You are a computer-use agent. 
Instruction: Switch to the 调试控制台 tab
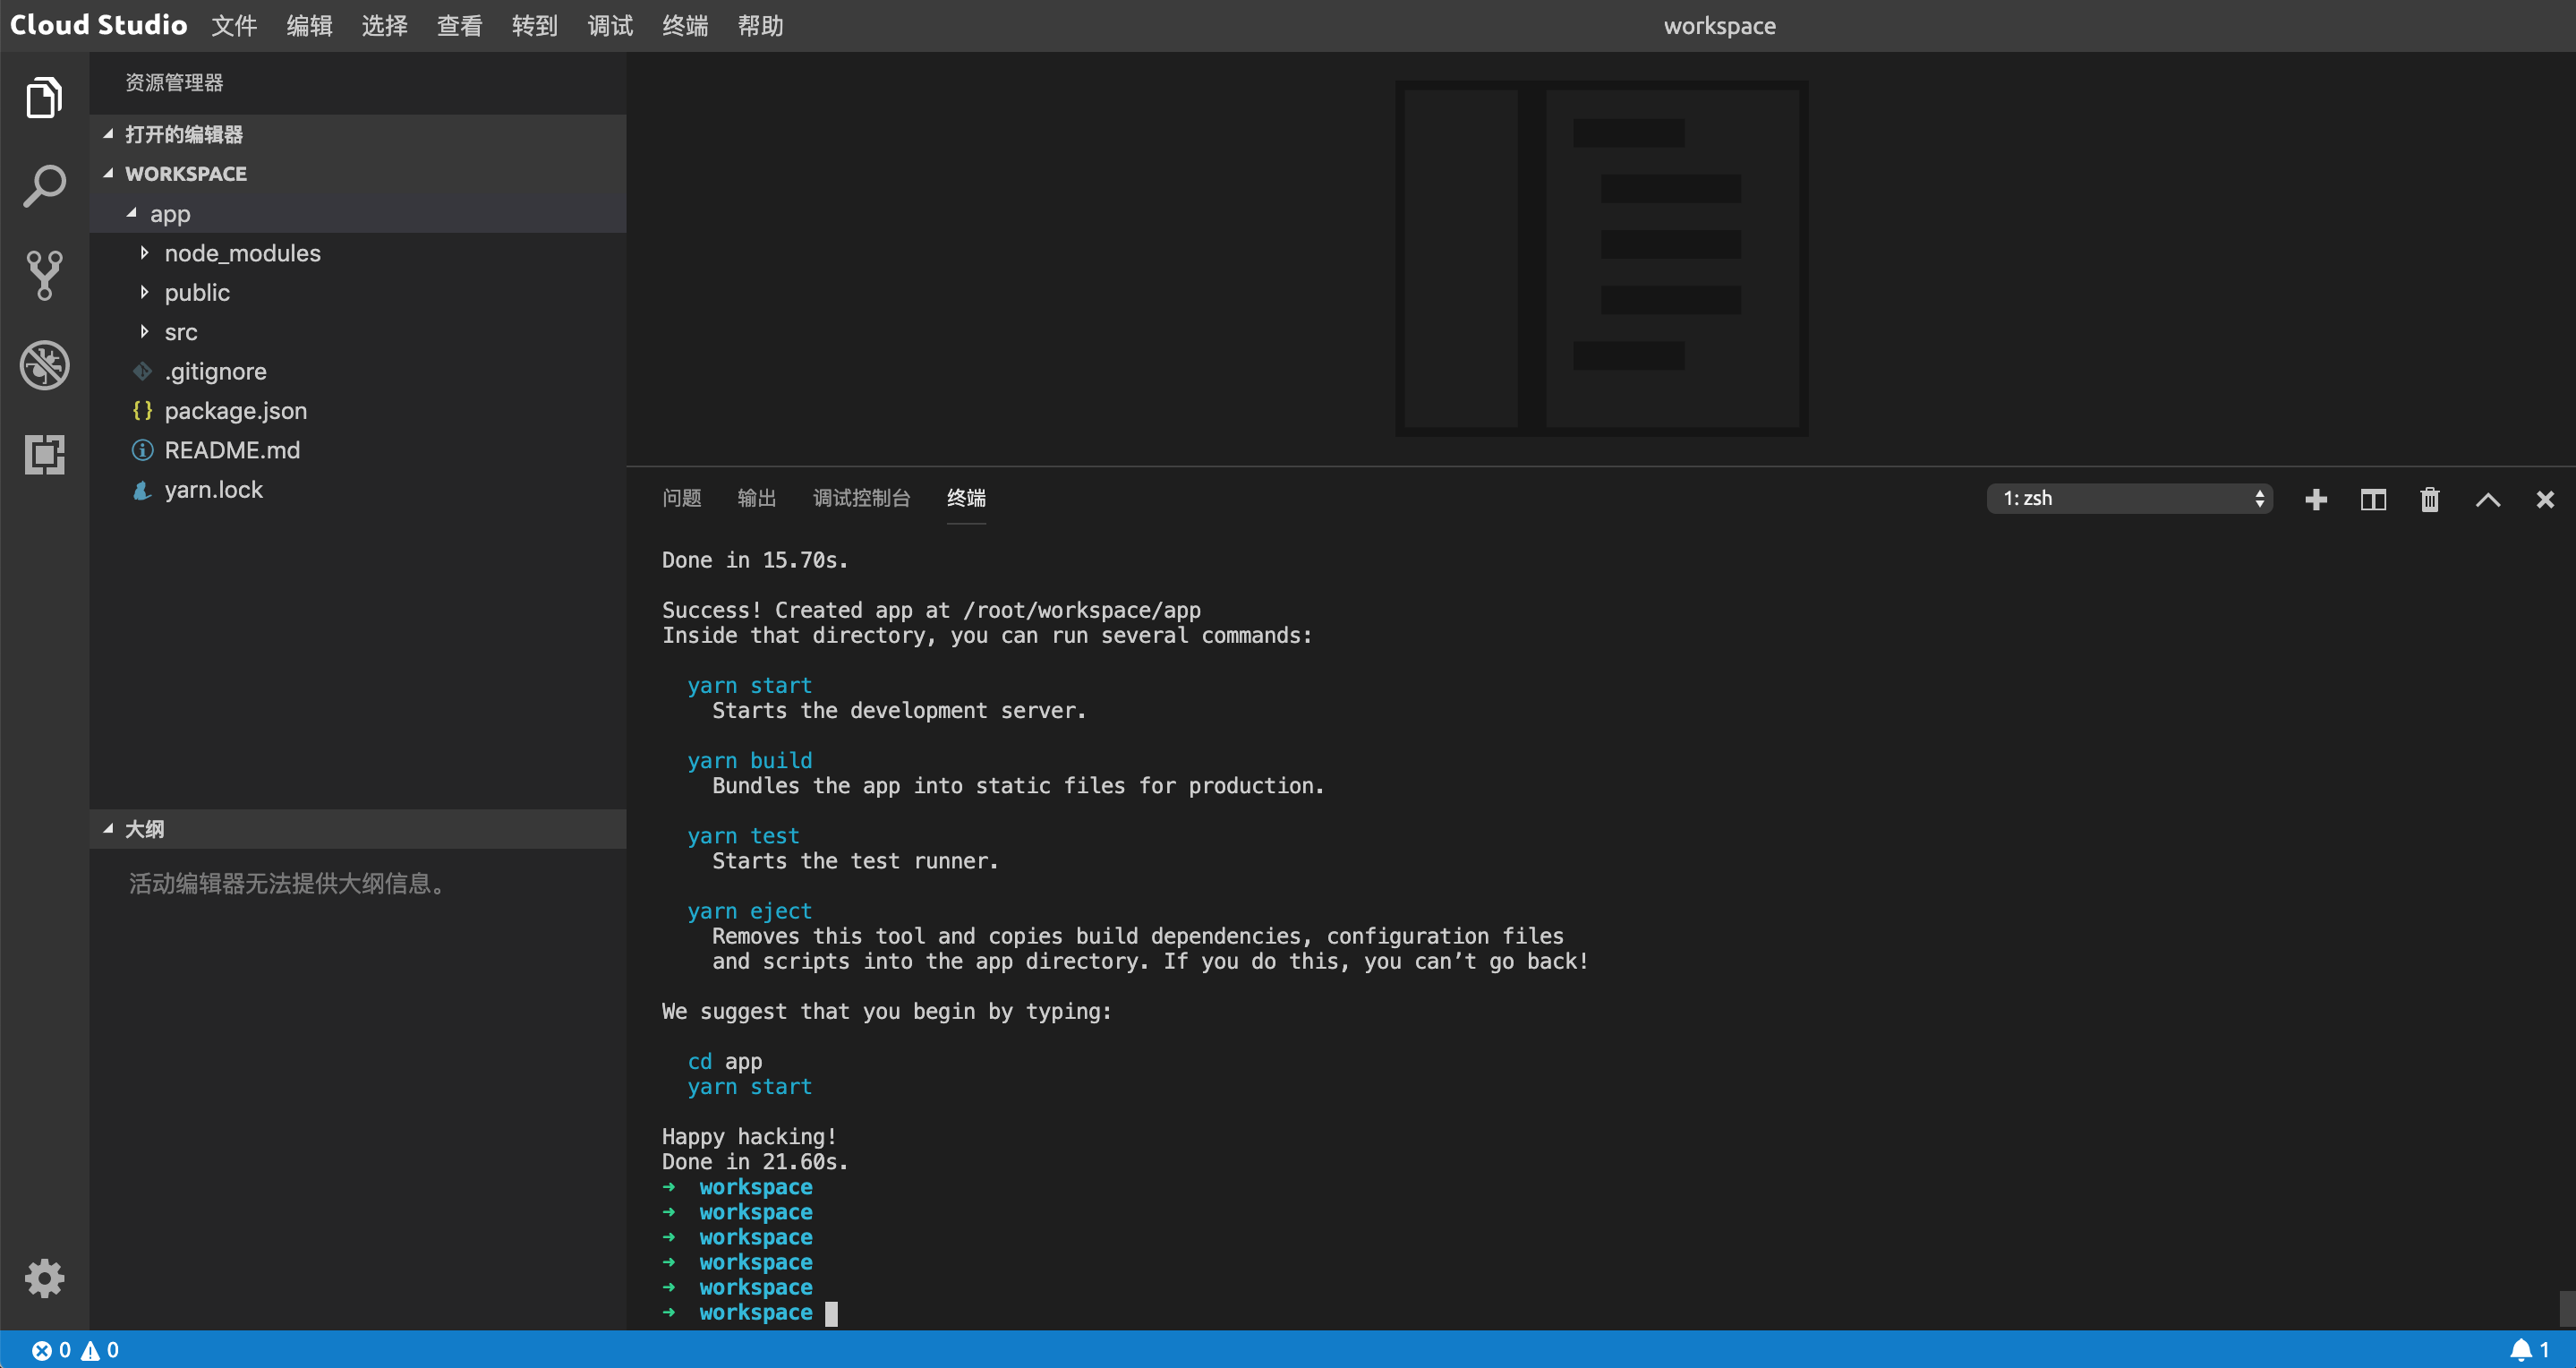pos(862,498)
